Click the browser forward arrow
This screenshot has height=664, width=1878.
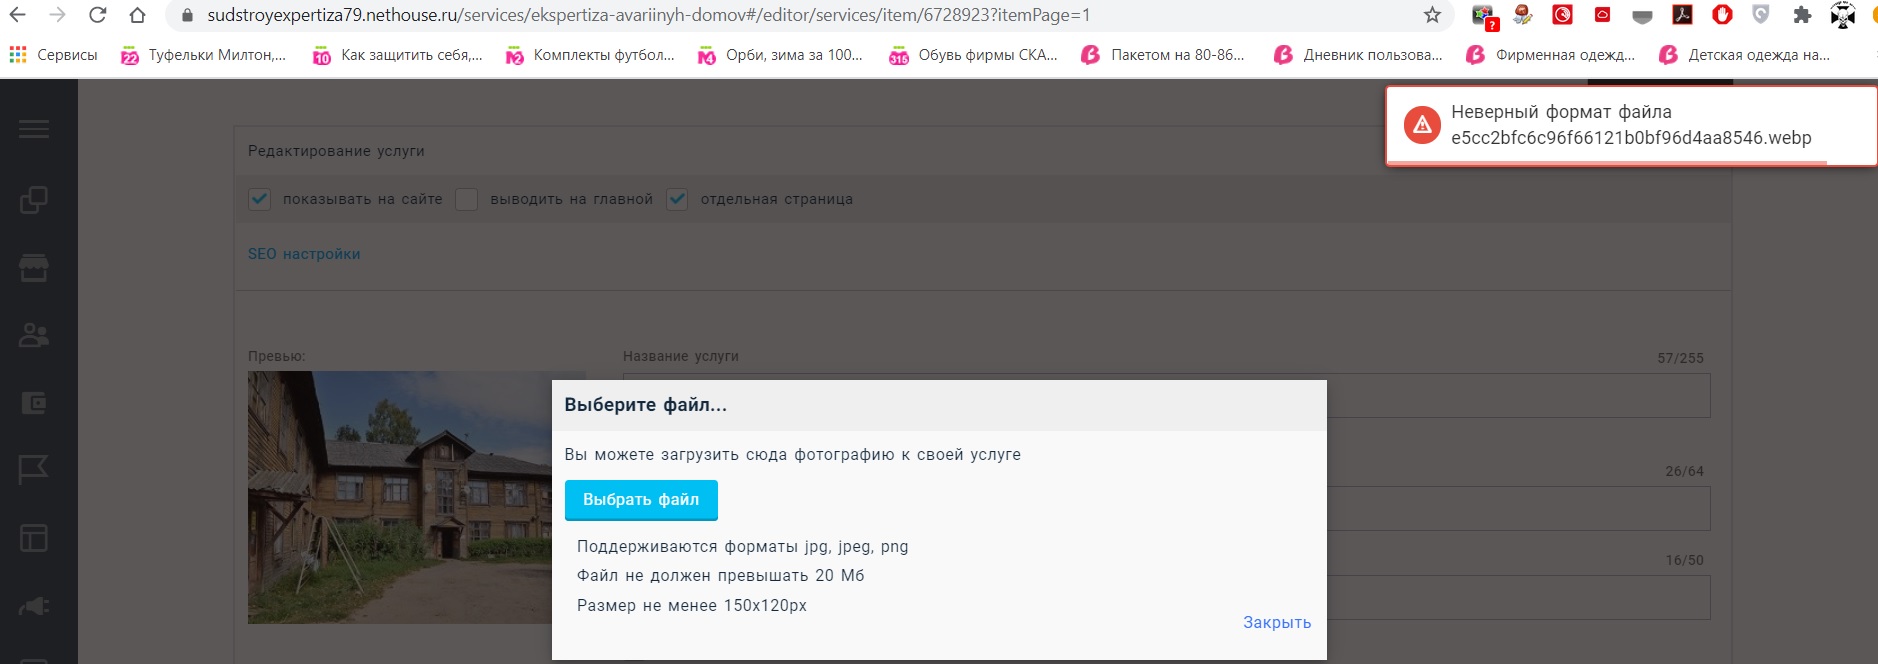[57, 15]
